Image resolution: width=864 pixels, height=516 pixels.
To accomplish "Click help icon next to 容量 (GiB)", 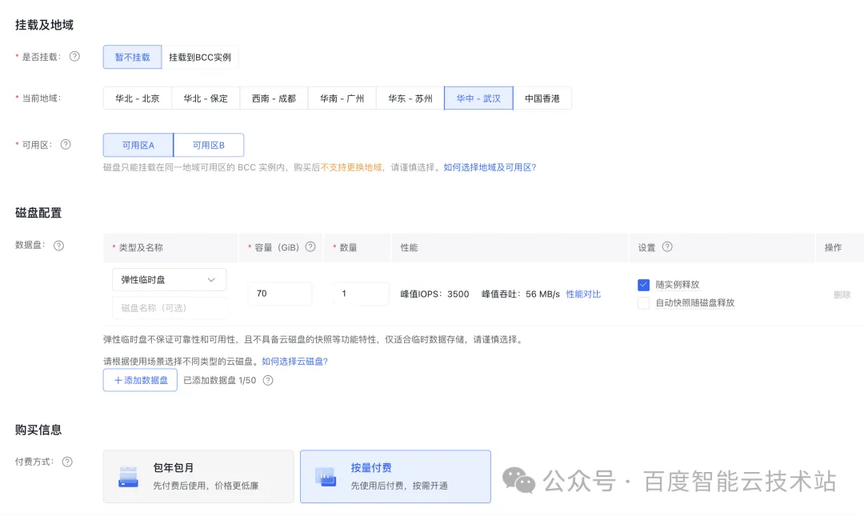I will point(311,247).
